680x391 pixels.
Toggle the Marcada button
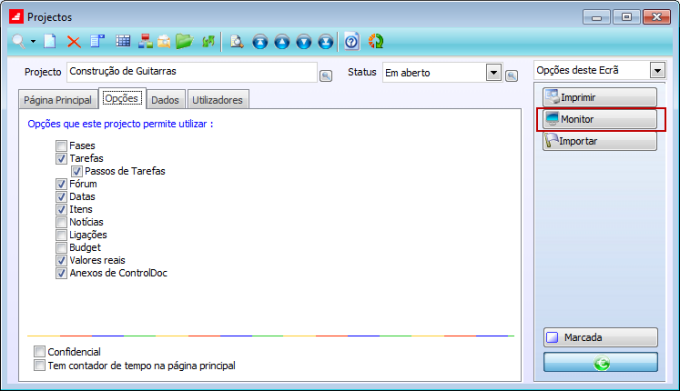(x=600, y=337)
